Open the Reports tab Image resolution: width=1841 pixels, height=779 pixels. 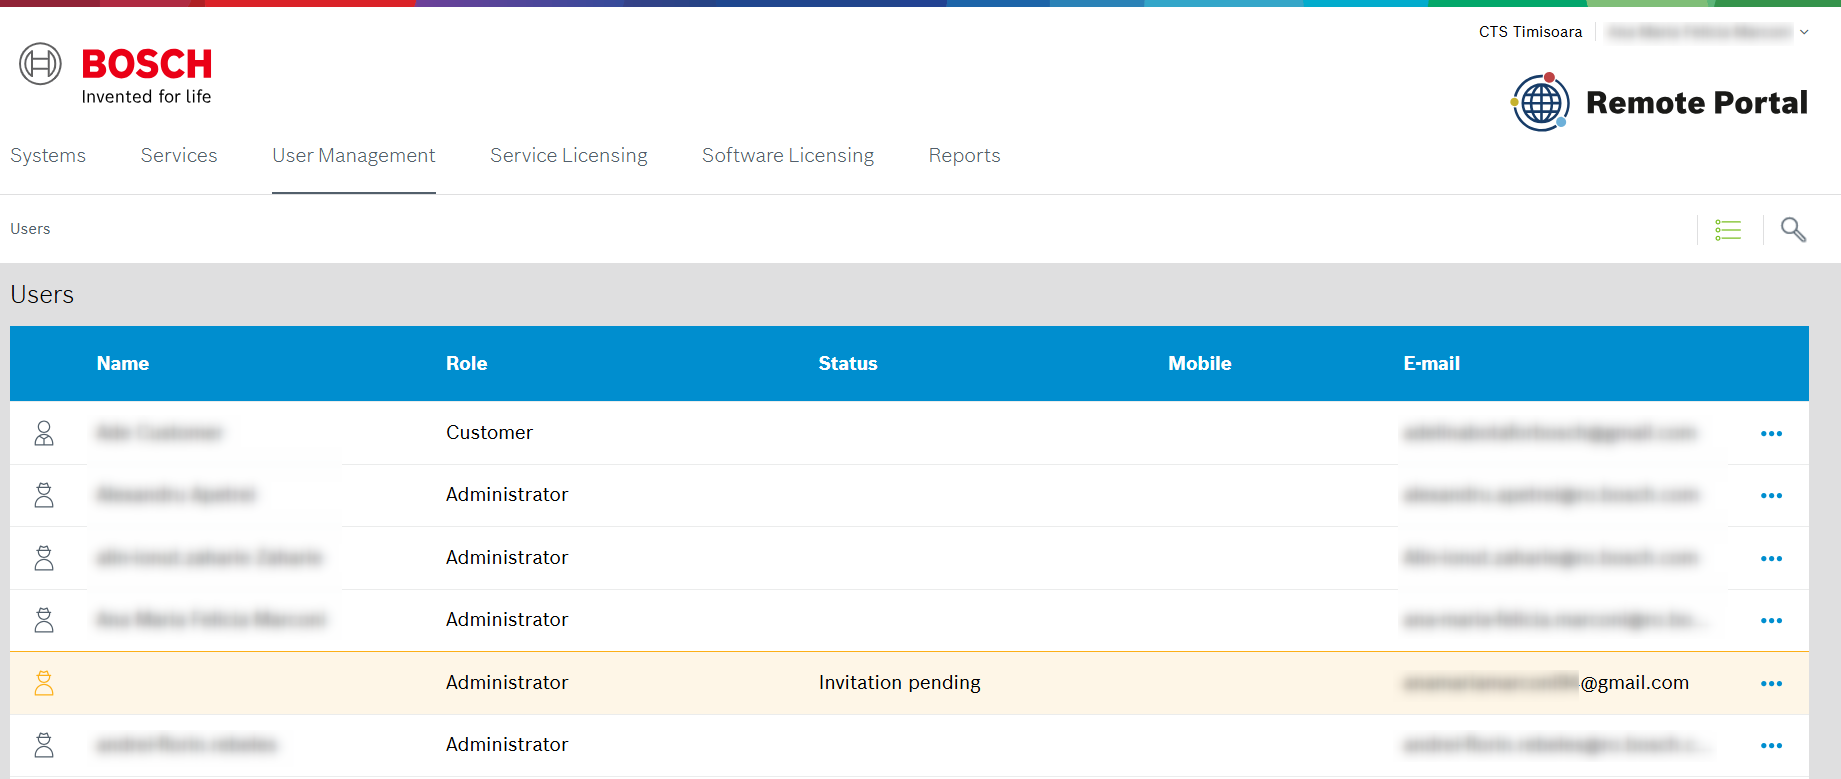pyautogui.click(x=964, y=155)
